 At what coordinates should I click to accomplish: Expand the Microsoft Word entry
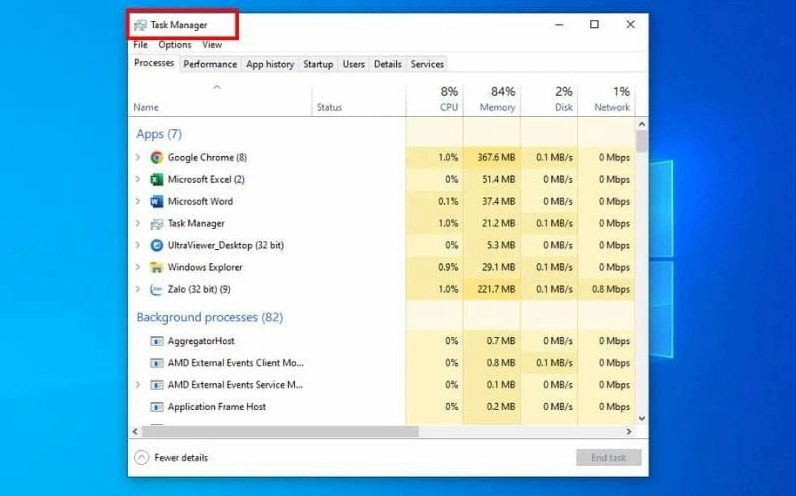[138, 202]
